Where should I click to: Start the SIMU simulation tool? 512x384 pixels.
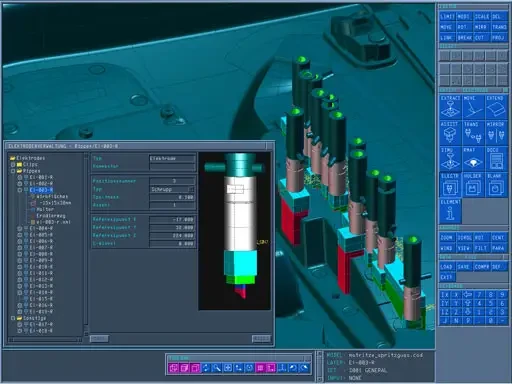450,159
